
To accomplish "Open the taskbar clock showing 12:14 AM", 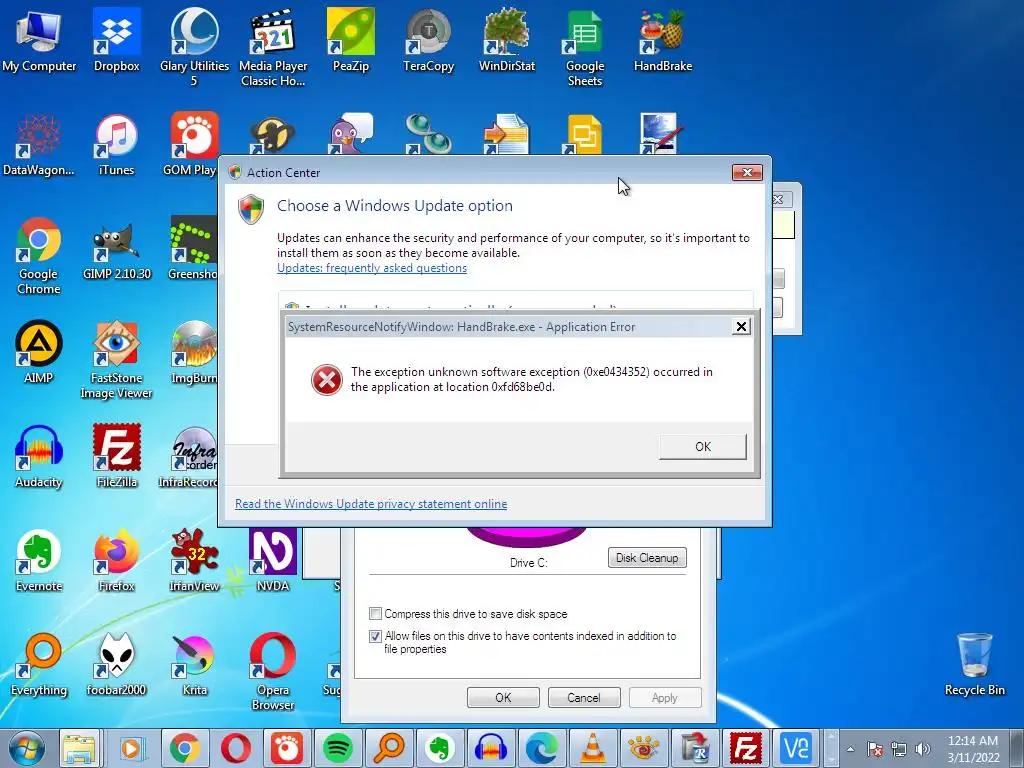I will coord(973,749).
